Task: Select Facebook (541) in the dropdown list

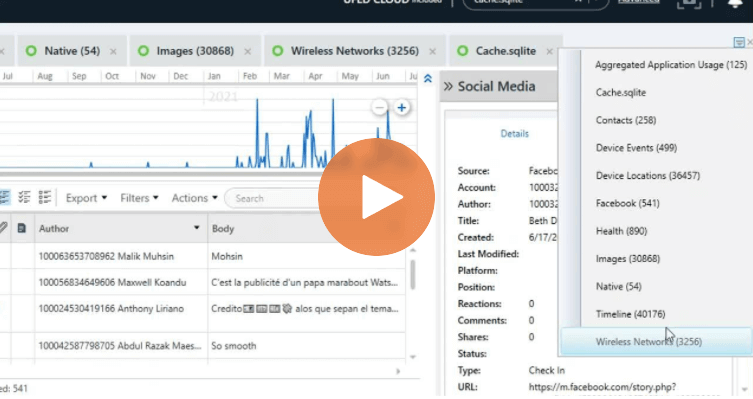Action: click(x=627, y=203)
